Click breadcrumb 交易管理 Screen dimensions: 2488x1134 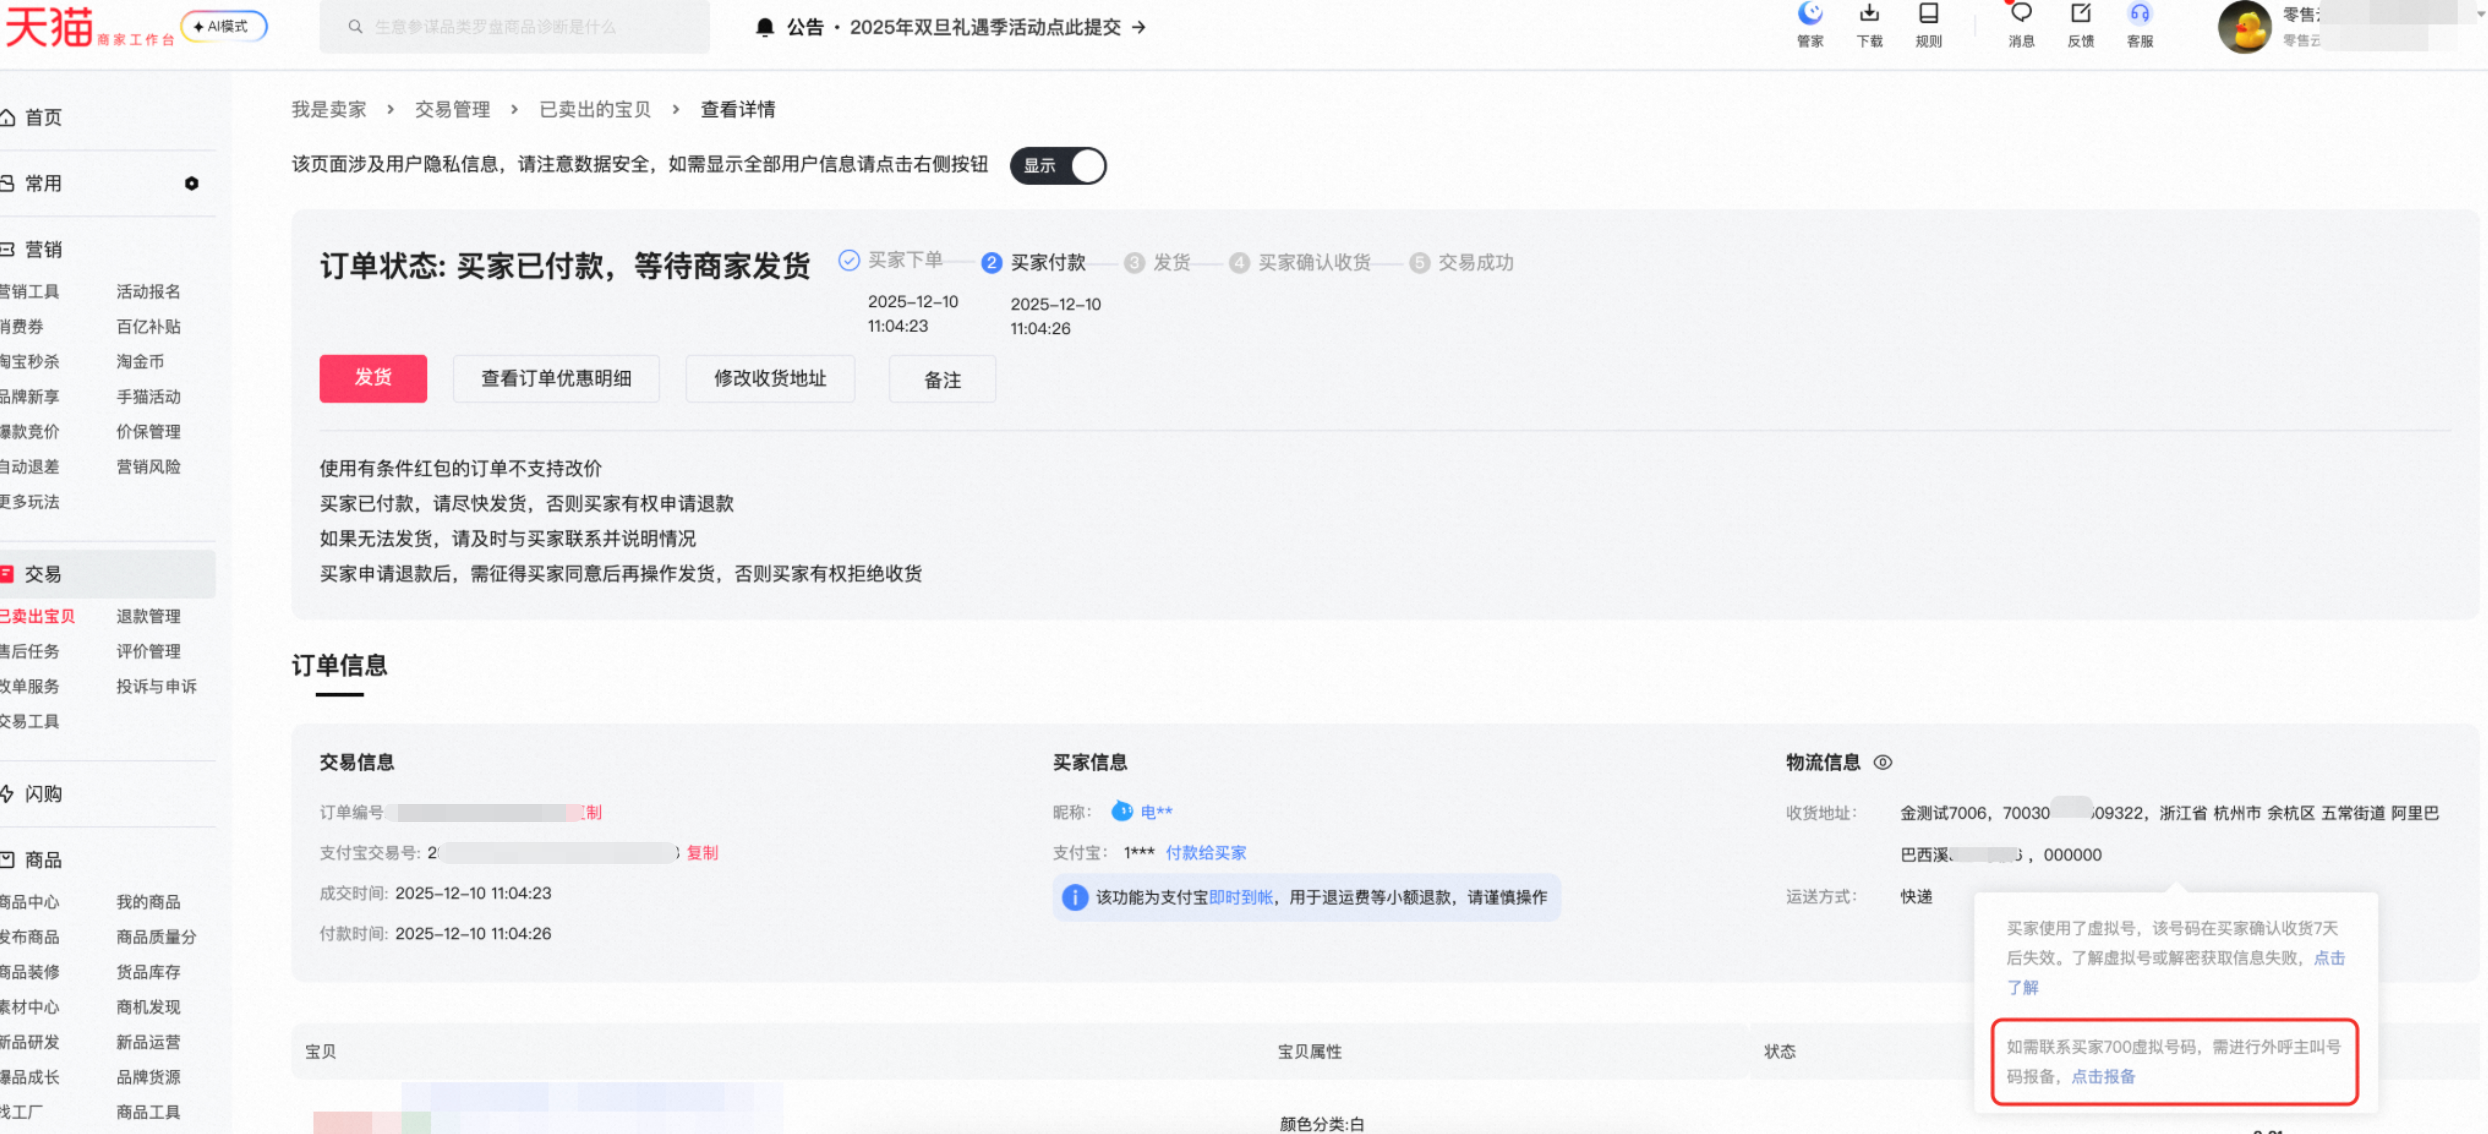(453, 109)
